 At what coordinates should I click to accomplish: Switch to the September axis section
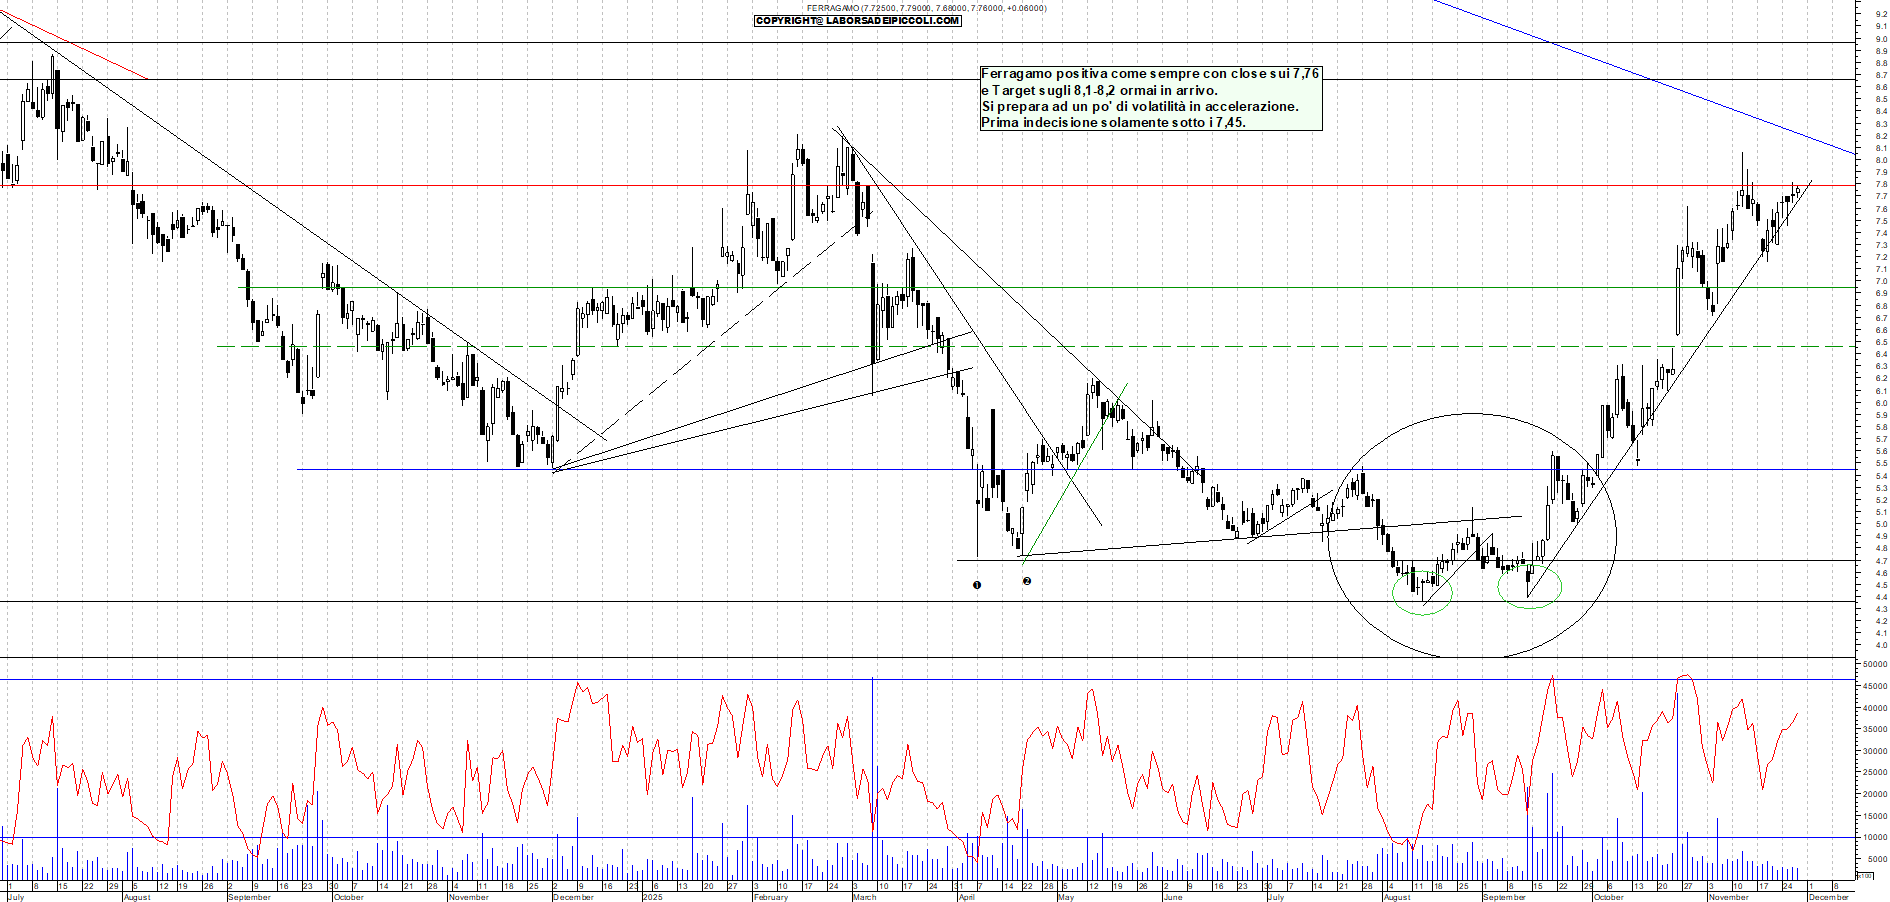click(248, 897)
